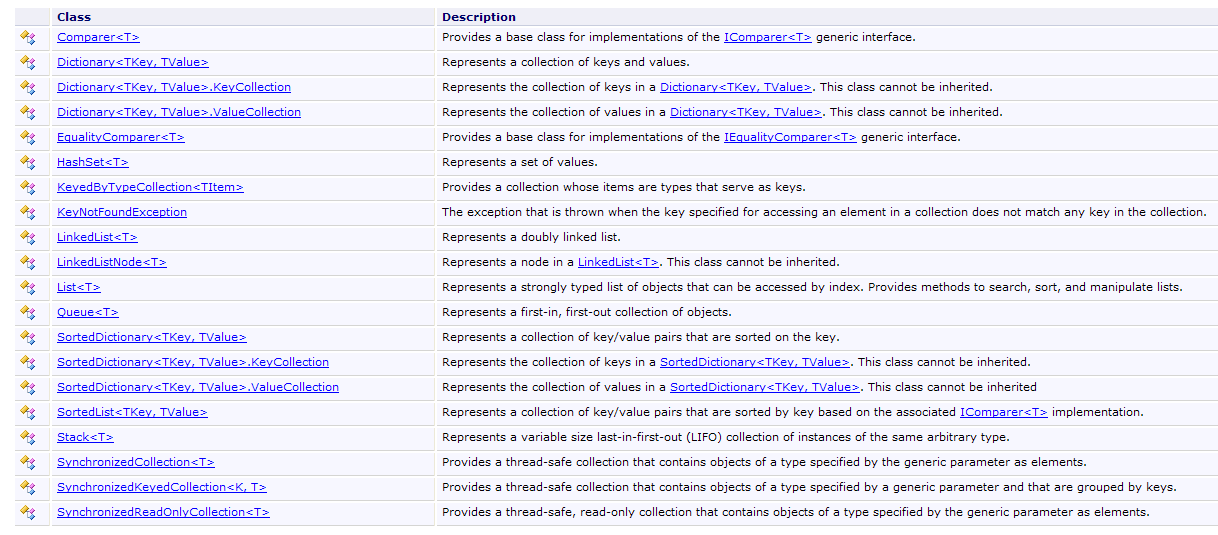This screenshot has height=535, width=1218.
Task: Click the class icon next to HashSet<T>
Action: 27,162
